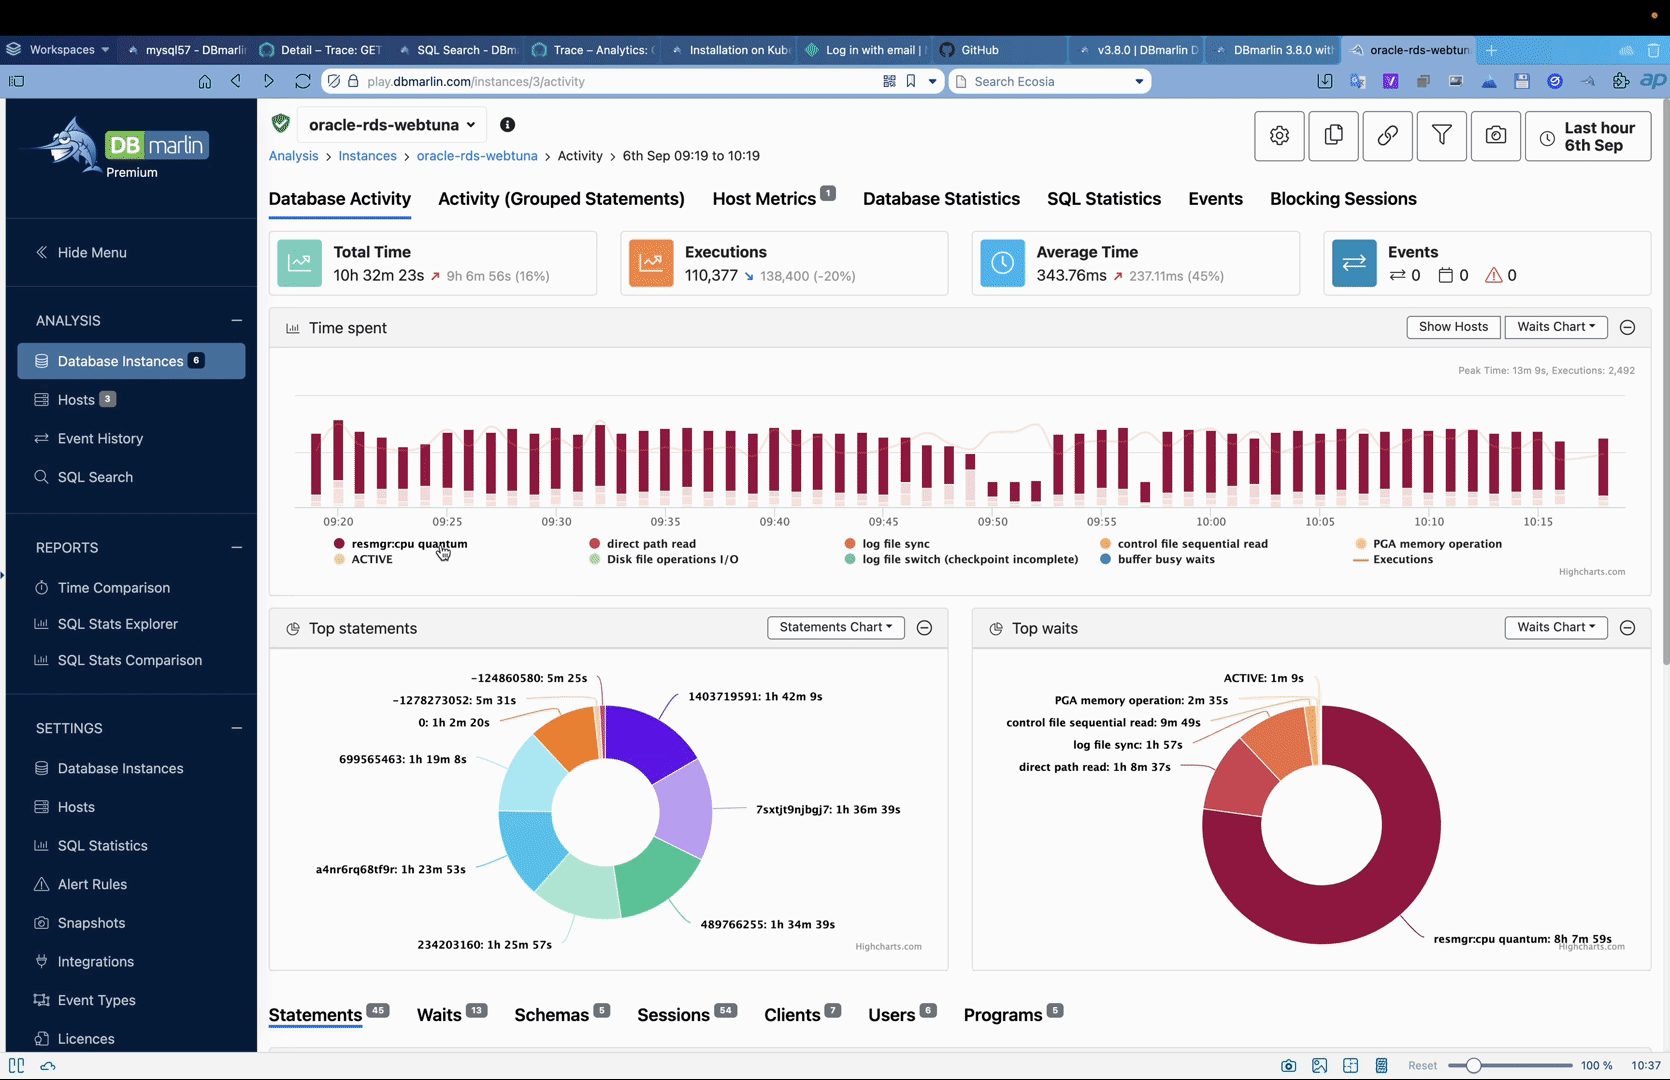Open Waits Chart dropdown in Time spent
Image resolution: width=1670 pixels, height=1080 pixels.
(x=1556, y=327)
